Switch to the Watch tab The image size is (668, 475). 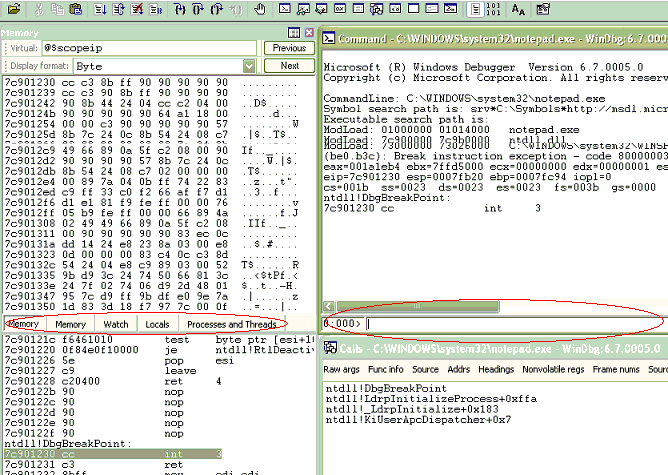tap(116, 324)
